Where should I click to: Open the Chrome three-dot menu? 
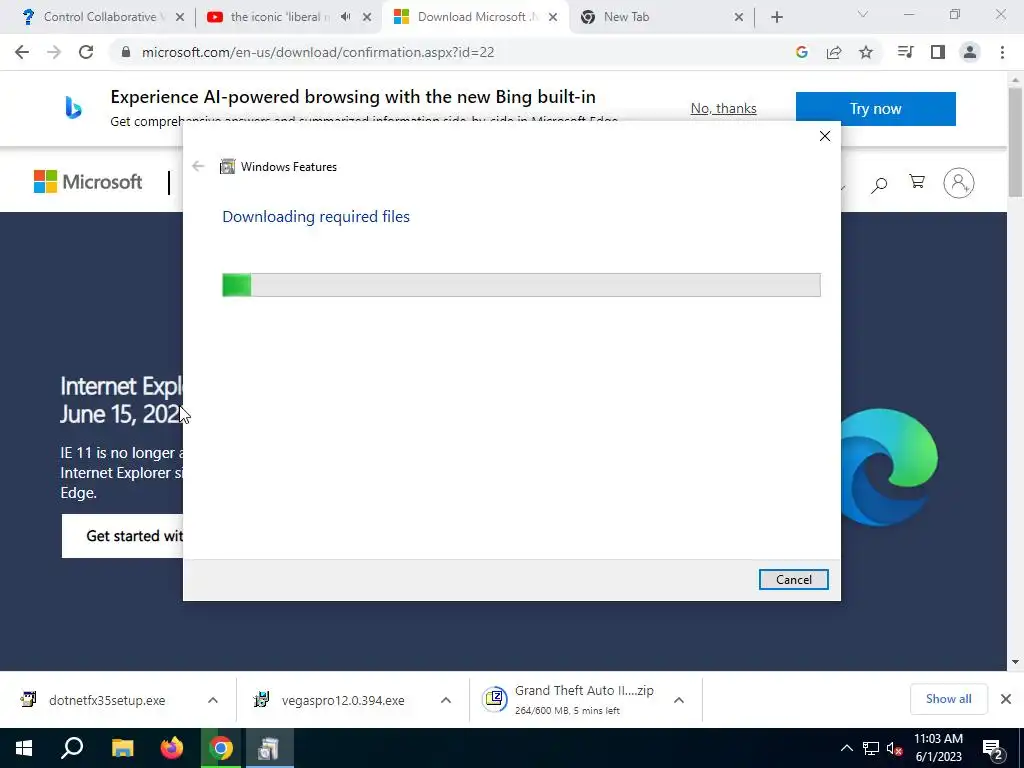tap(1002, 52)
